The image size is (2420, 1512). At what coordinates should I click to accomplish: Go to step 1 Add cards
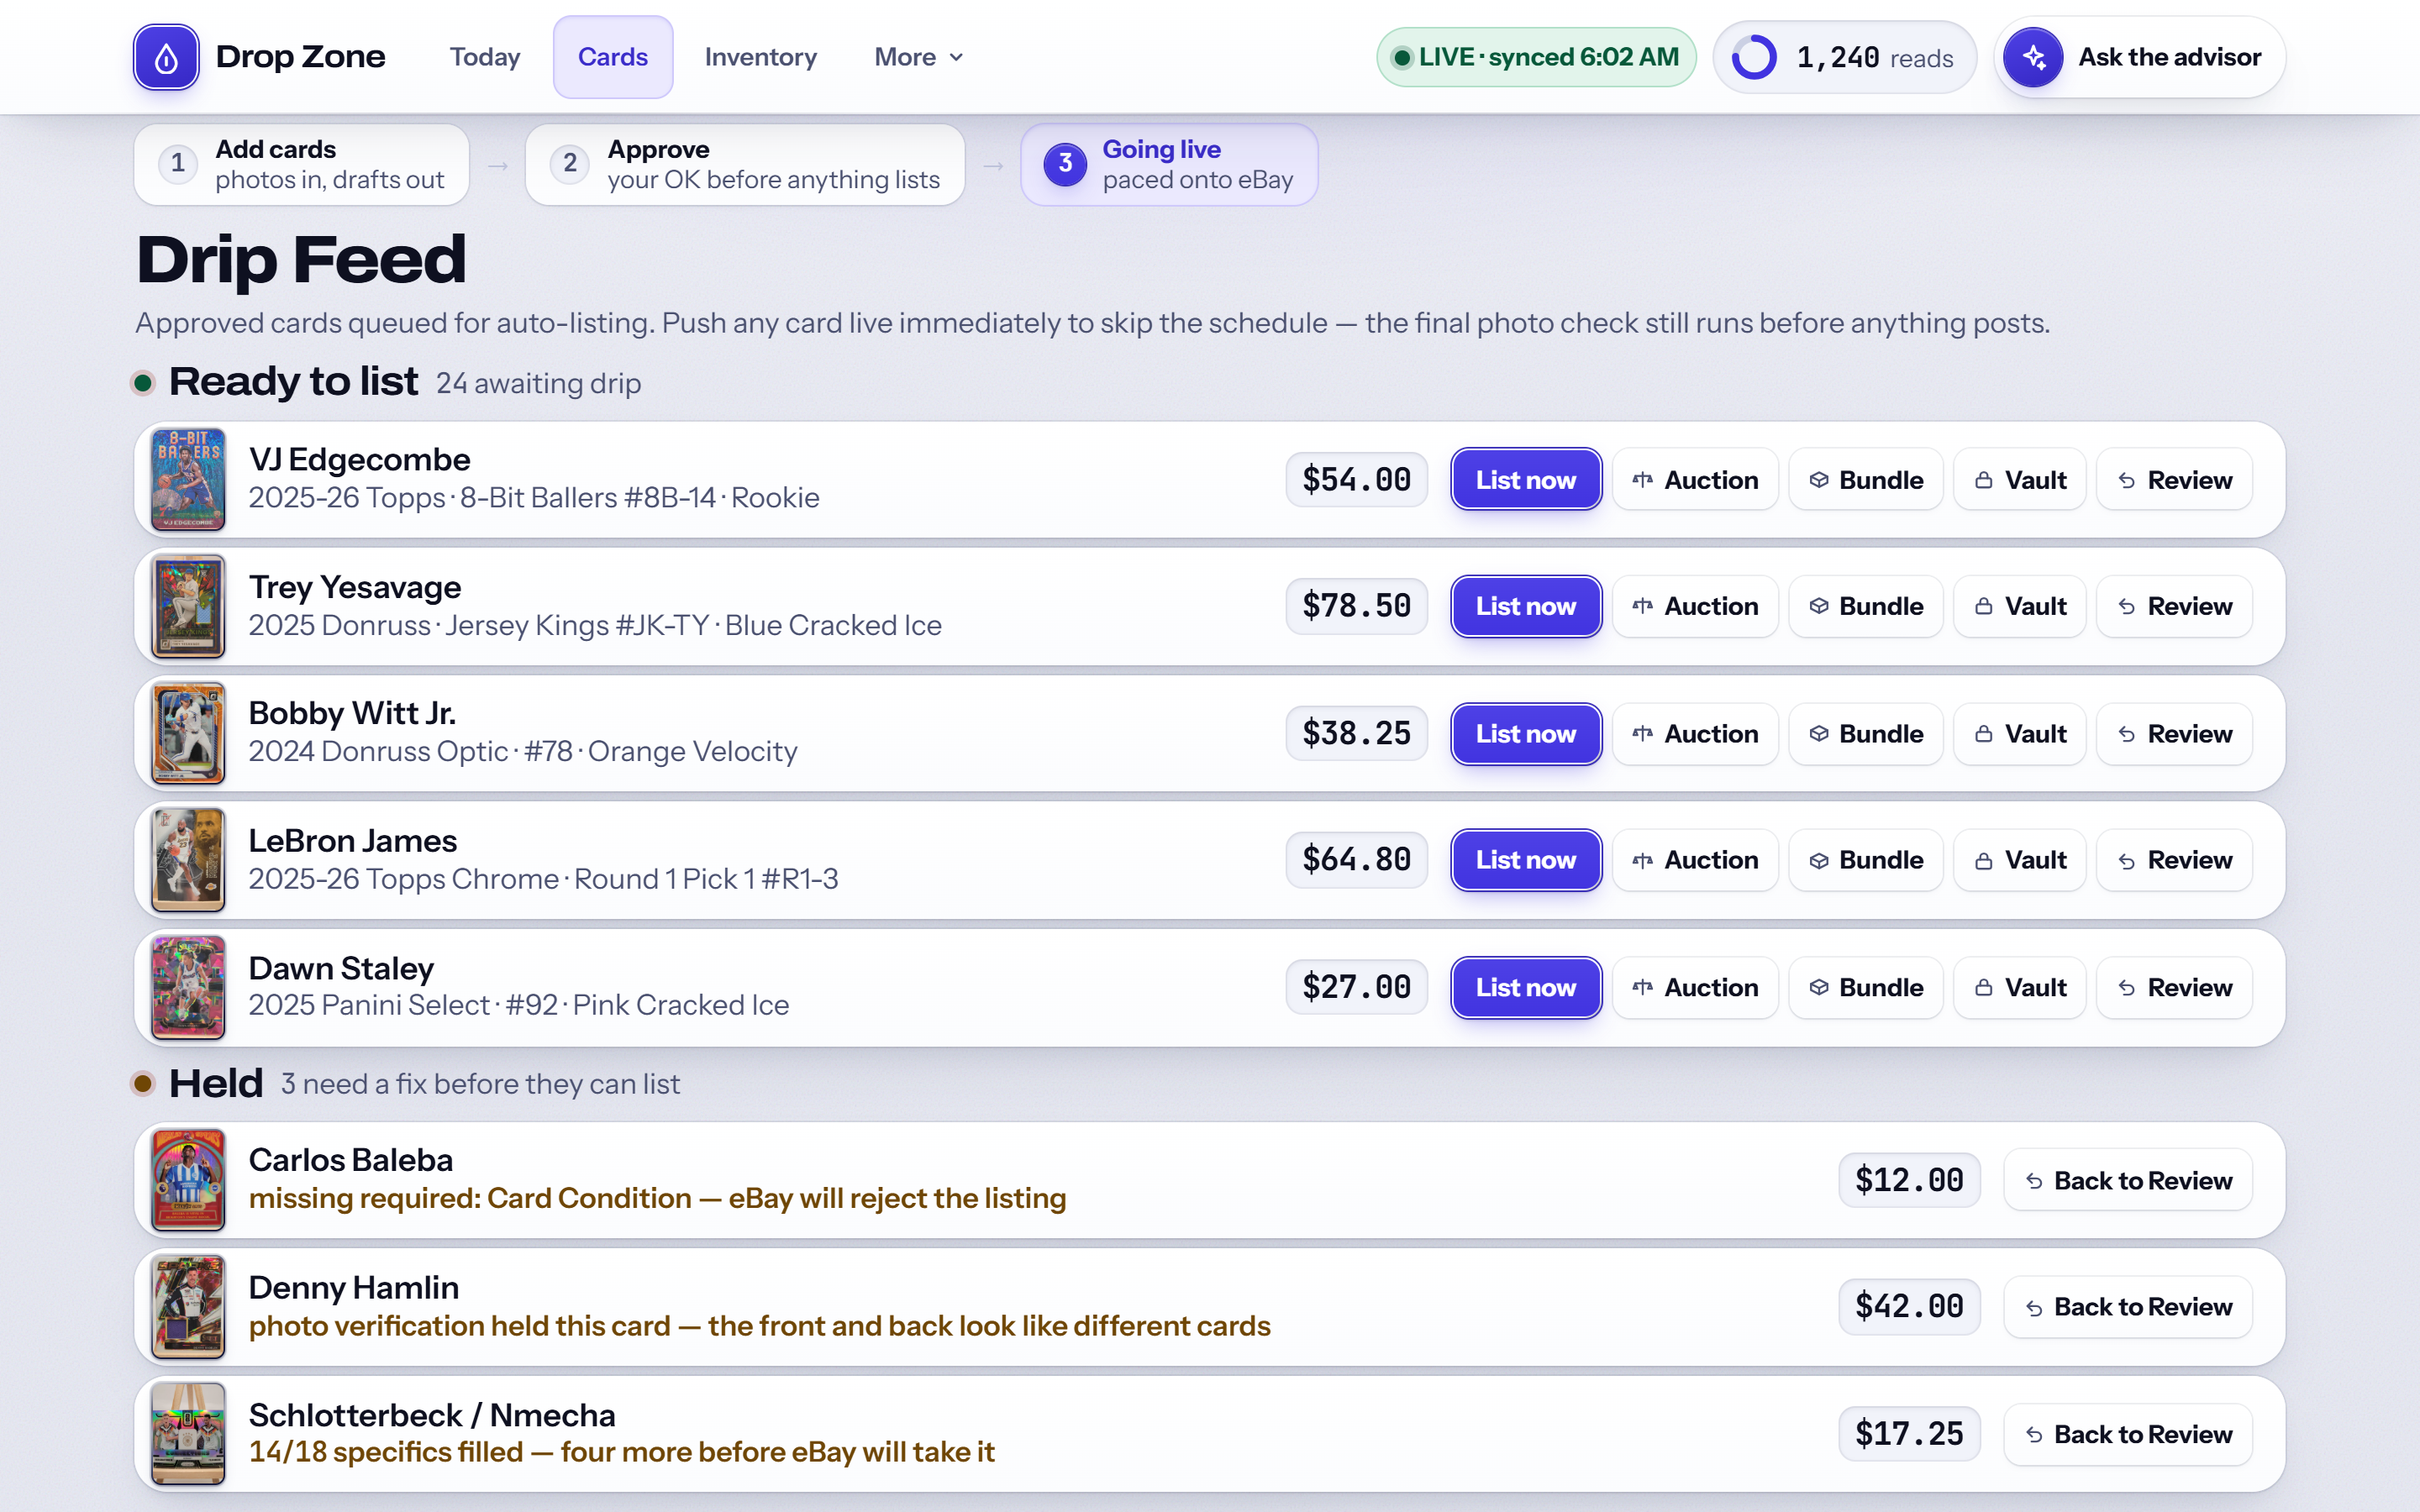tap(302, 164)
